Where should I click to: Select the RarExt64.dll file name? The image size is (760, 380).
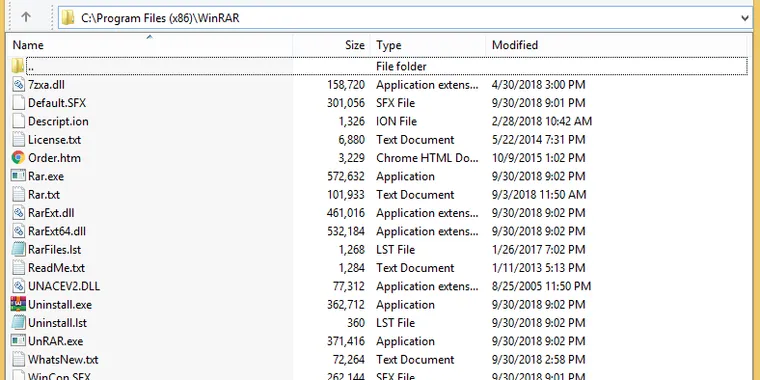(57, 231)
